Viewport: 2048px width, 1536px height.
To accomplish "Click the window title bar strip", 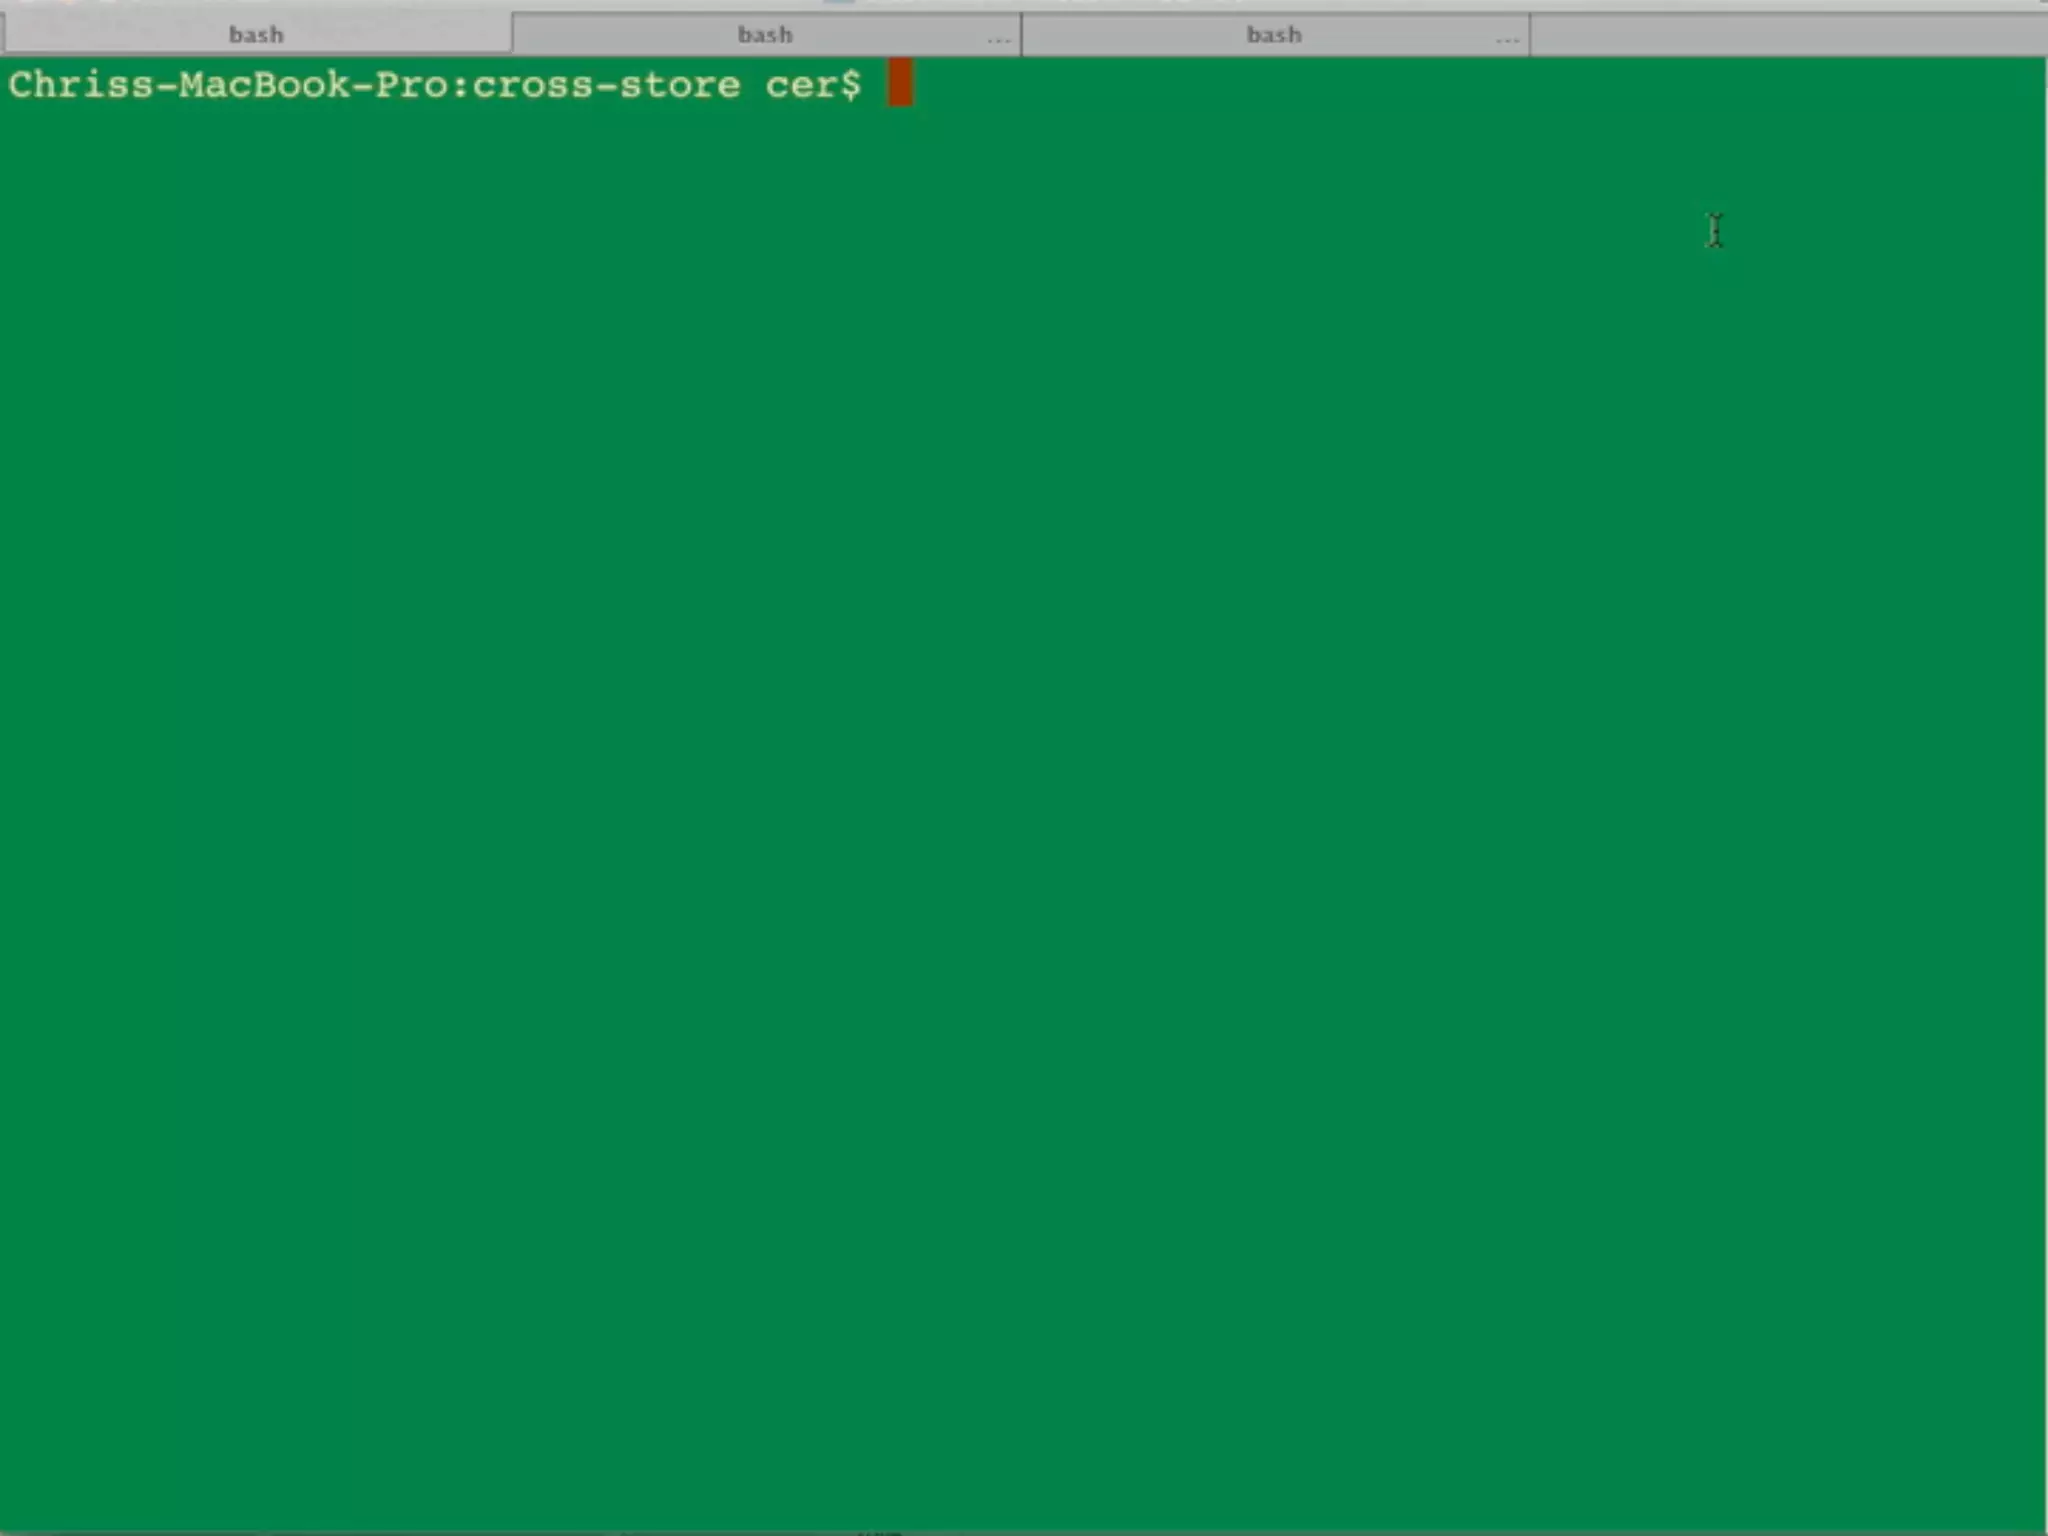I will [1024, 4].
